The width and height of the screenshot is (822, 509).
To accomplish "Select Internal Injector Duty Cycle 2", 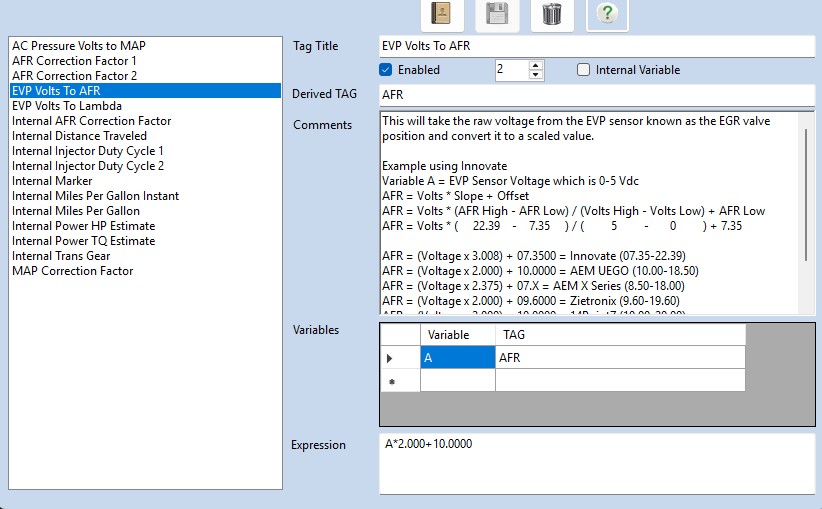I will 145,166.
